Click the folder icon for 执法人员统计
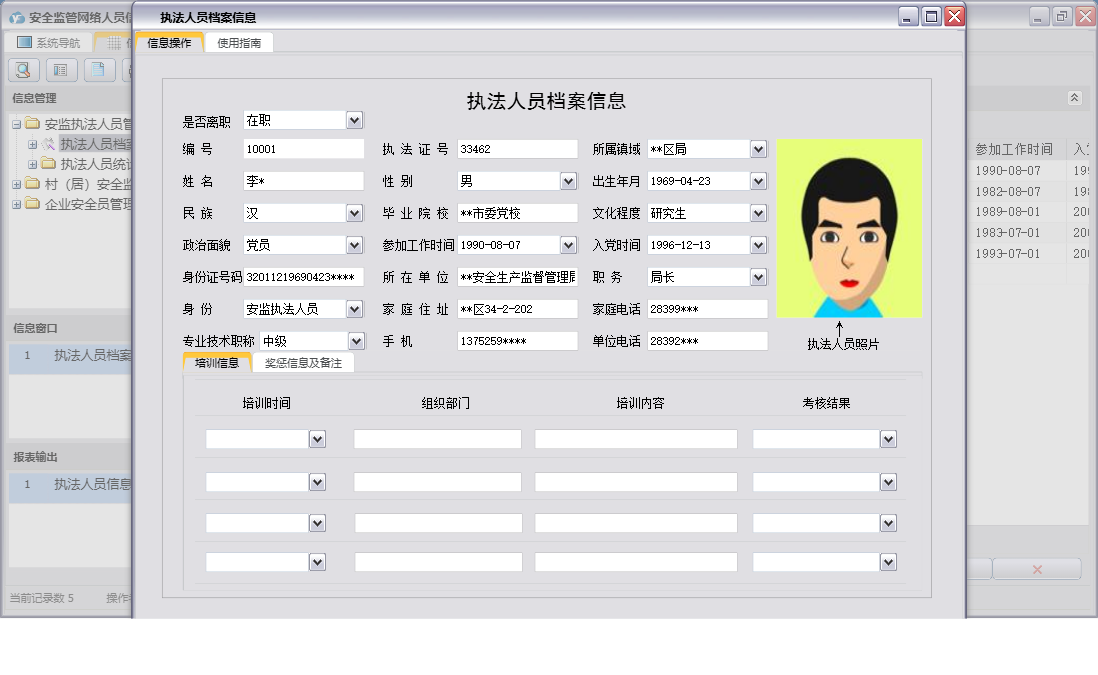Viewport: 1098px width, 675px height. [47, 163]
